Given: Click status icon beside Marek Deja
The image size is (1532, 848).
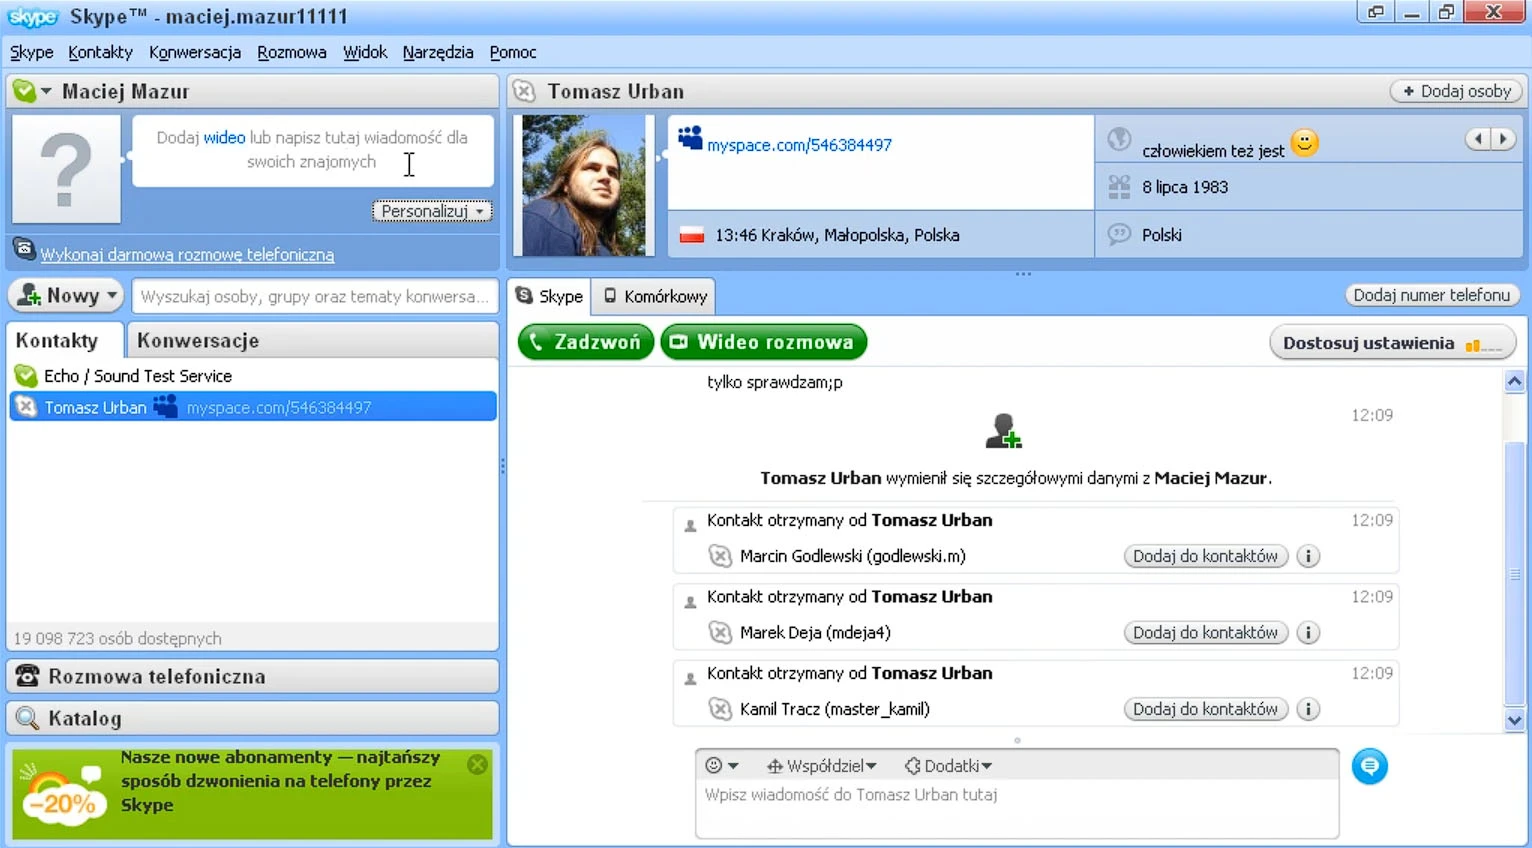Looking at the screenshot, I should click(720, 632).
